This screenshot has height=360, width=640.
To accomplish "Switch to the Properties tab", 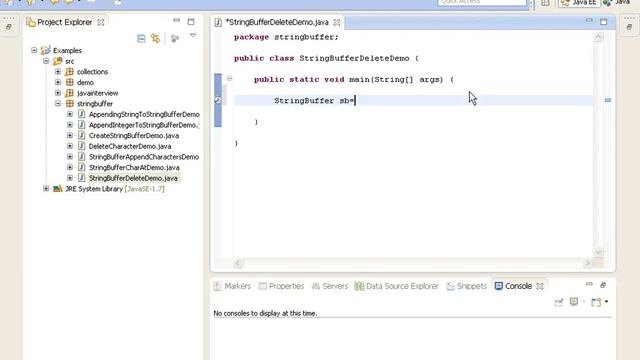I will tap(282, 286).
